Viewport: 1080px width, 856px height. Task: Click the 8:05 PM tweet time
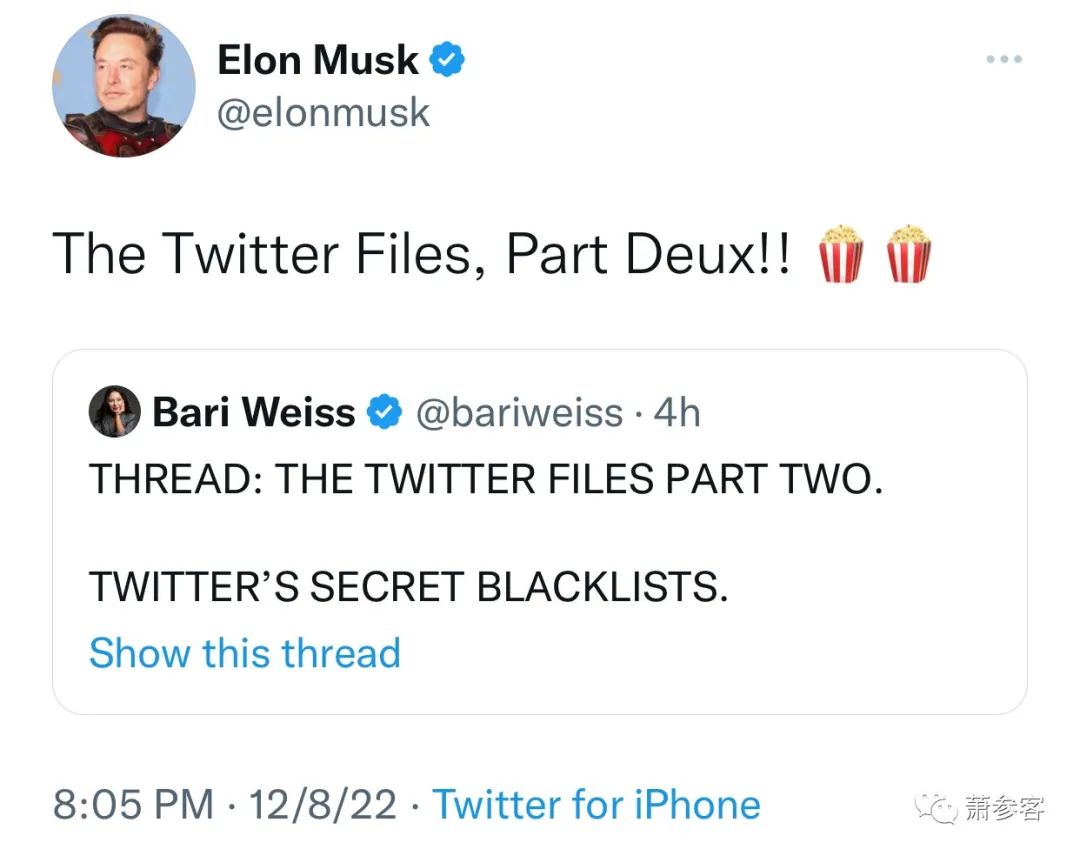133,805
